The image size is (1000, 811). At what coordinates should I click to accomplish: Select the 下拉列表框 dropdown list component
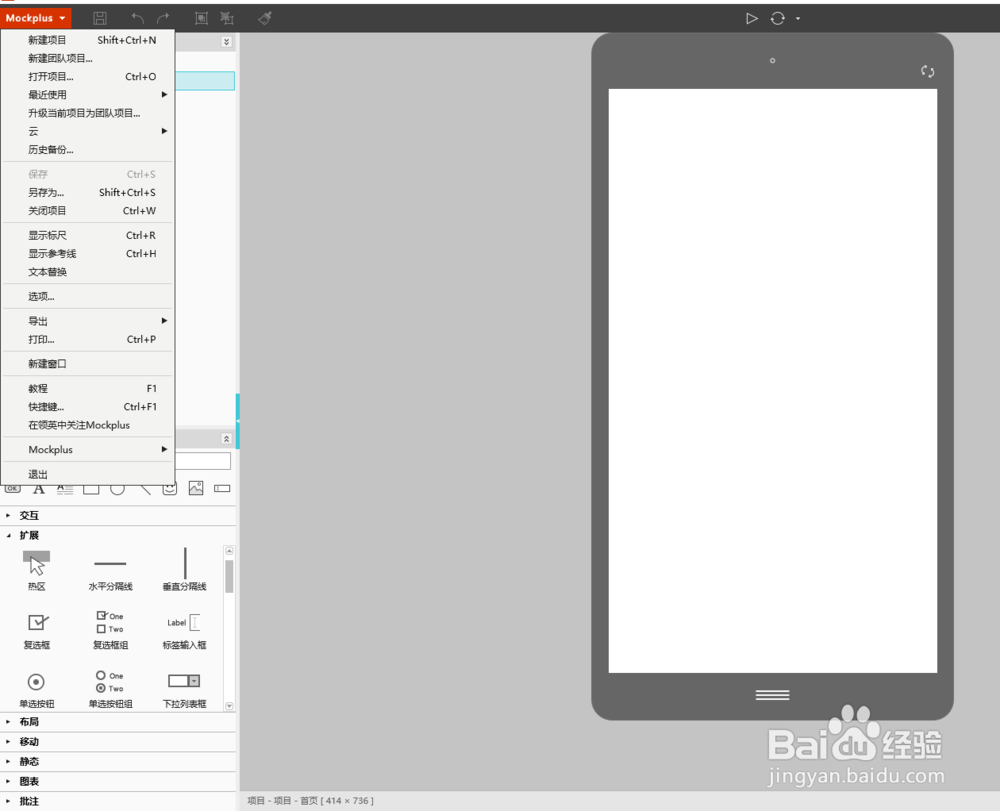184,690
